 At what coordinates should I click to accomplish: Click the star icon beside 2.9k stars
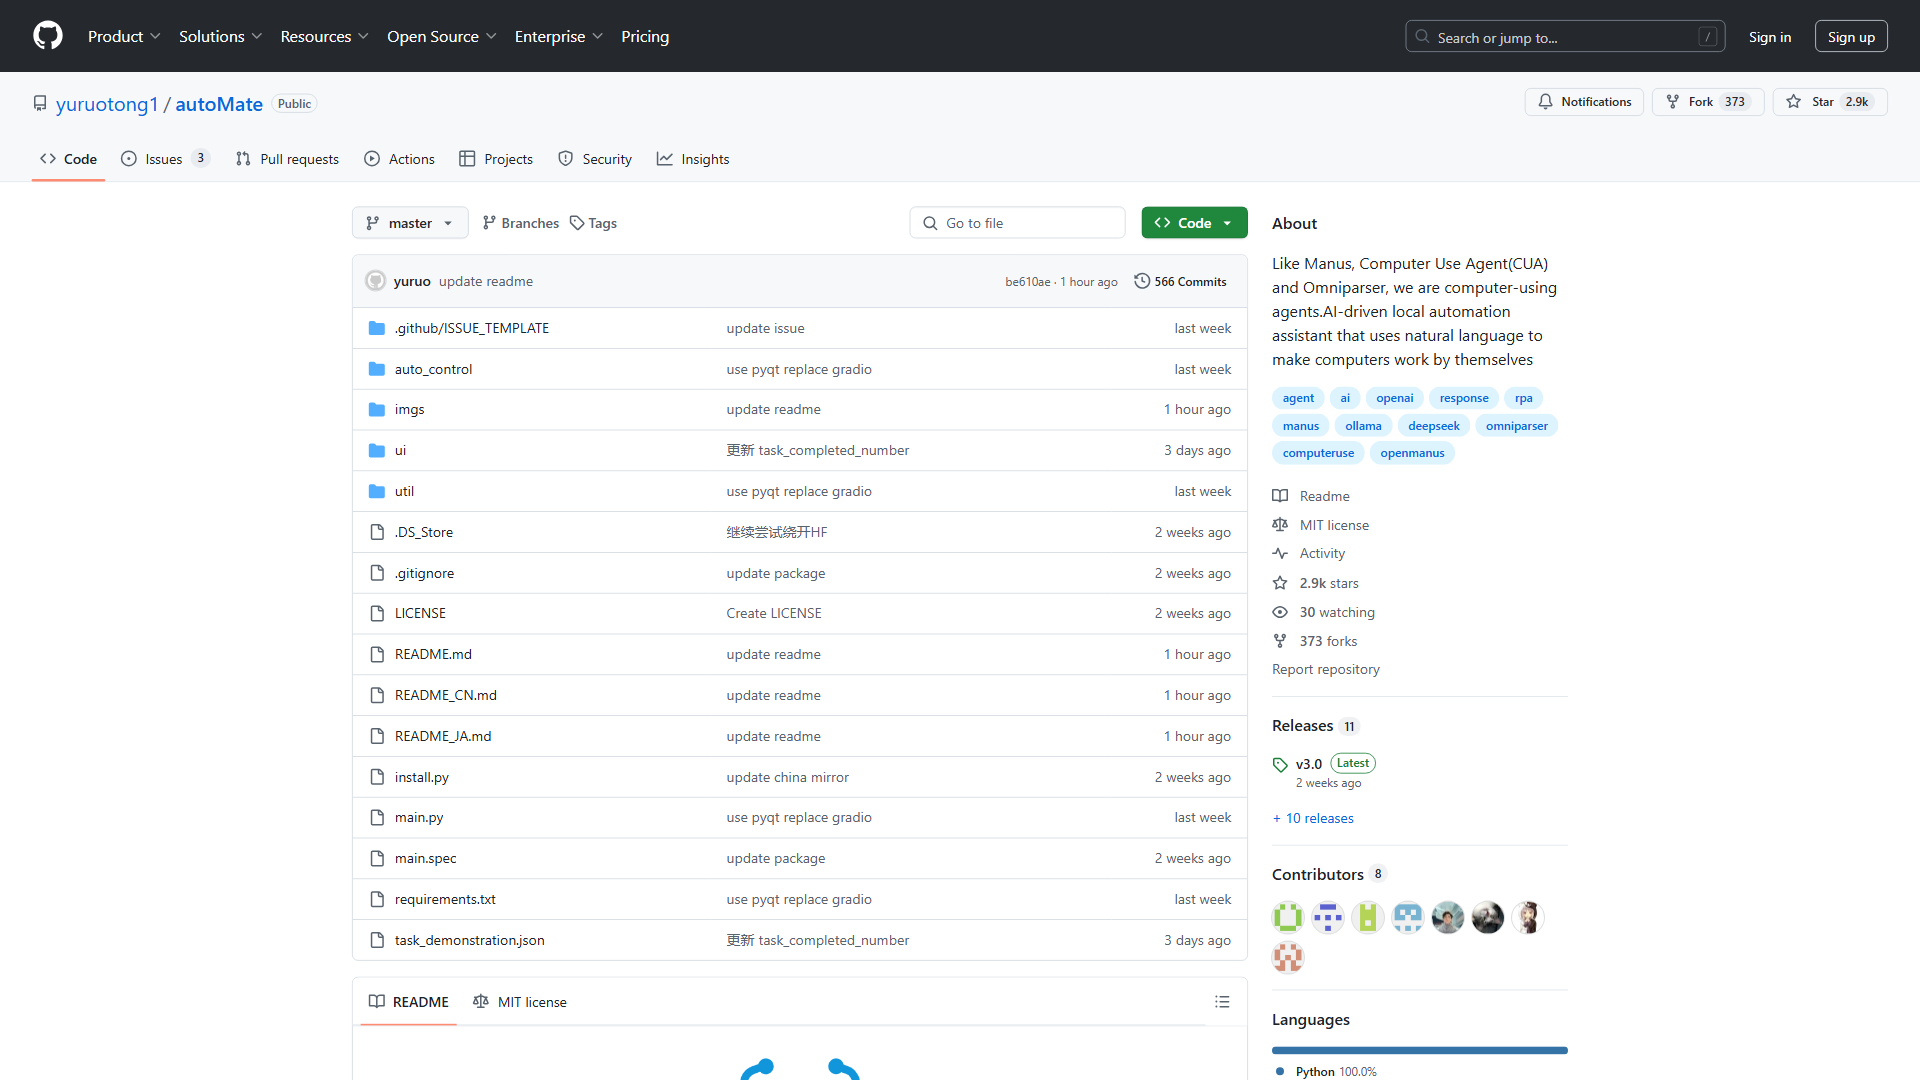pos(1280,583)
